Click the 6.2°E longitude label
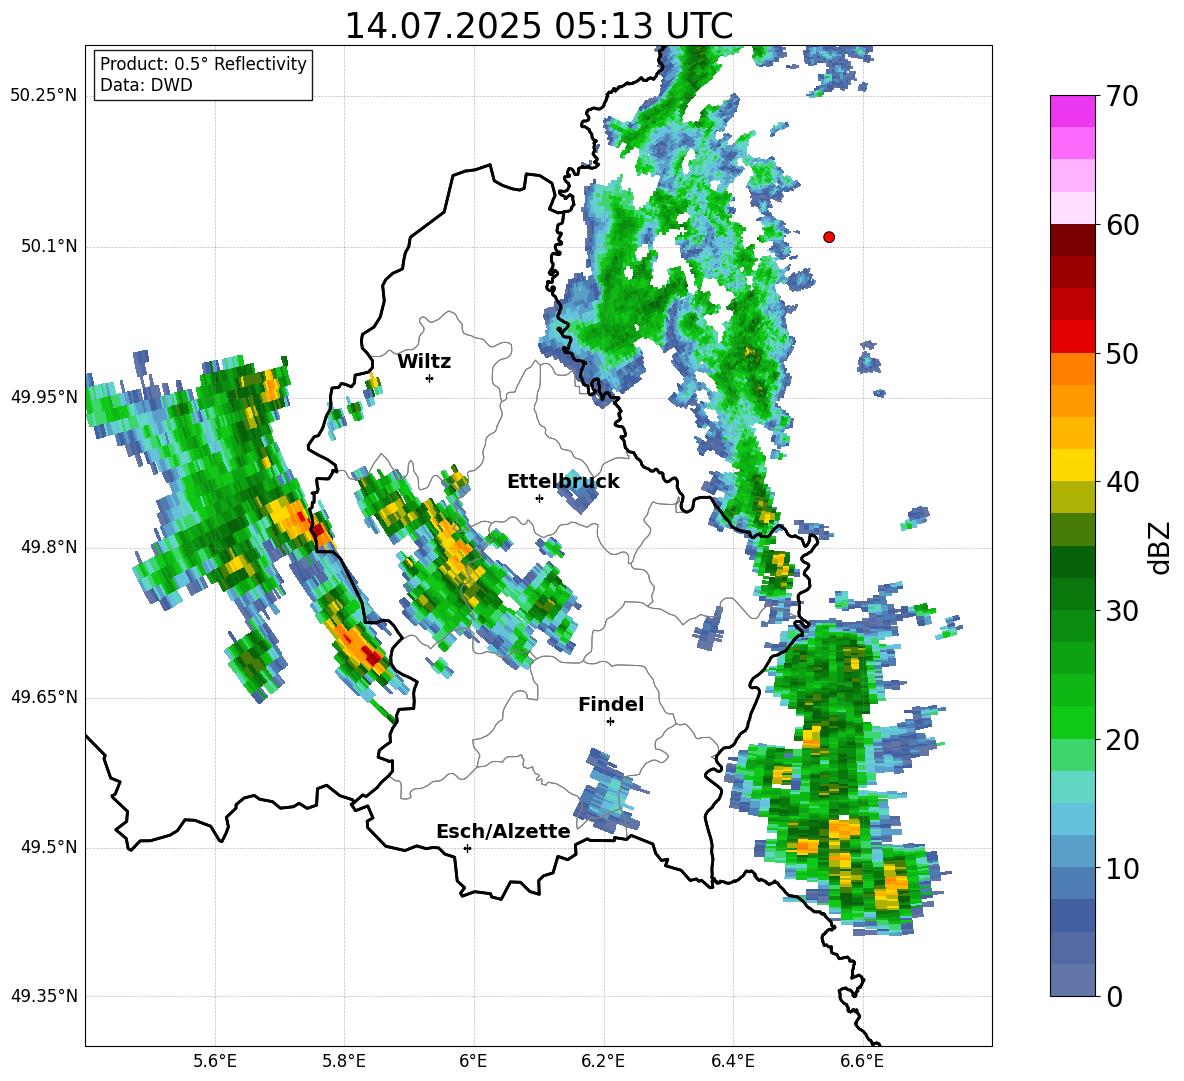This screenshot has width=1184, height=1081. click(603, 1061)
